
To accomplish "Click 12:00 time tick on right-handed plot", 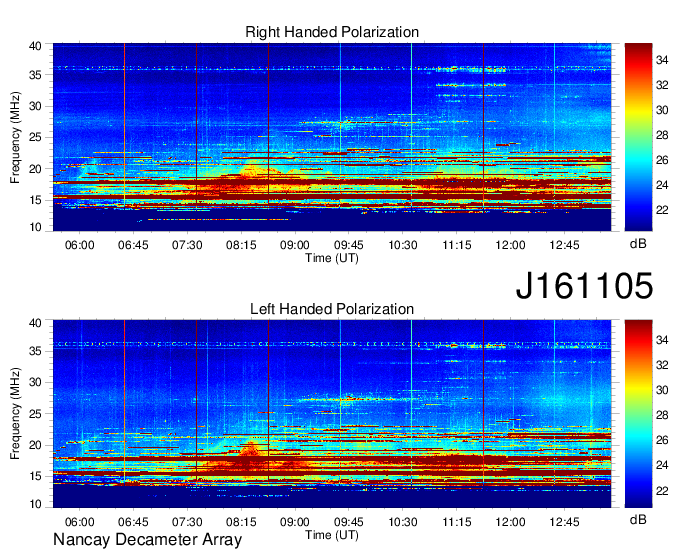I will pyautogui.click(x=510, y=245).
